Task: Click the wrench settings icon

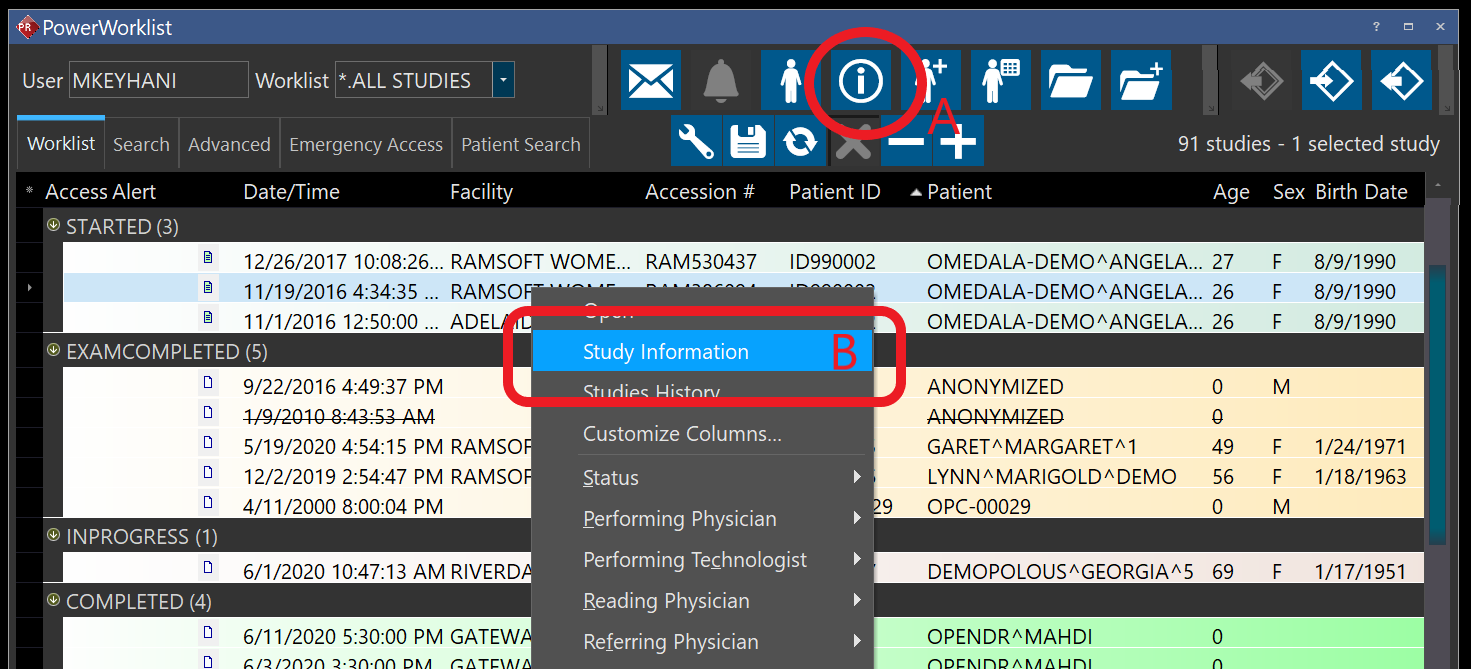Action: click(x=696, y=142)
